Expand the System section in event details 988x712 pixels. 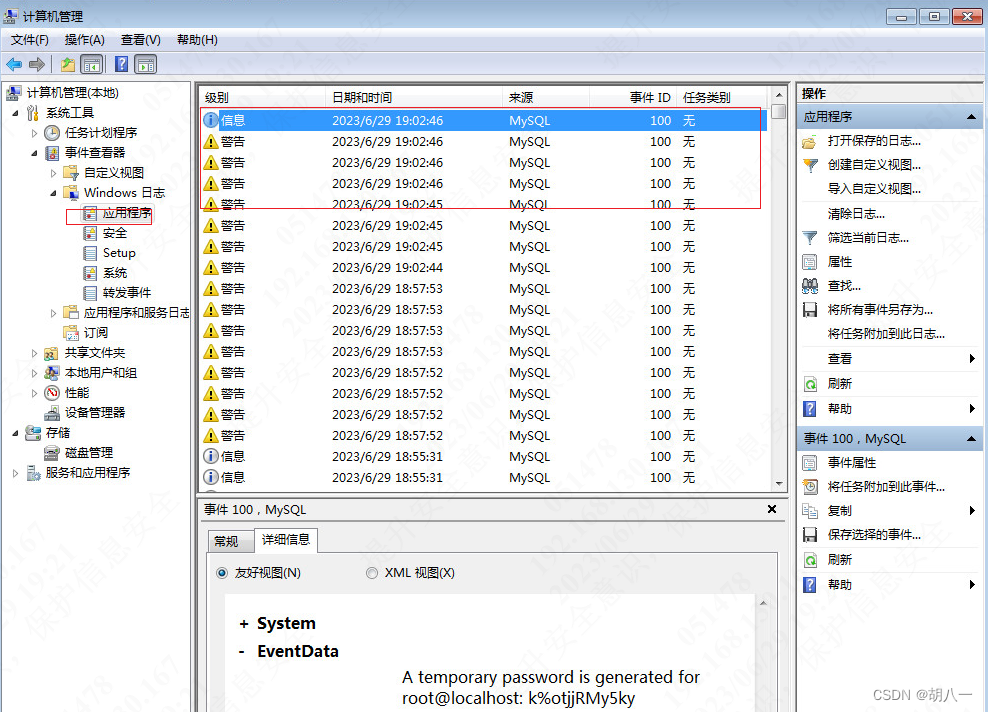pos(244,624)
